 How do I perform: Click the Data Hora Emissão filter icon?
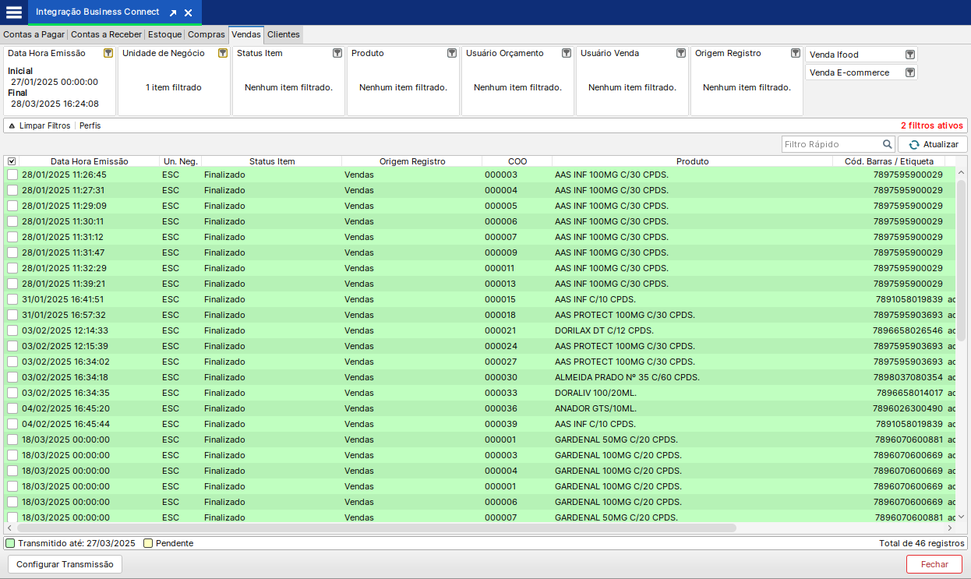(x=108, y=54)
